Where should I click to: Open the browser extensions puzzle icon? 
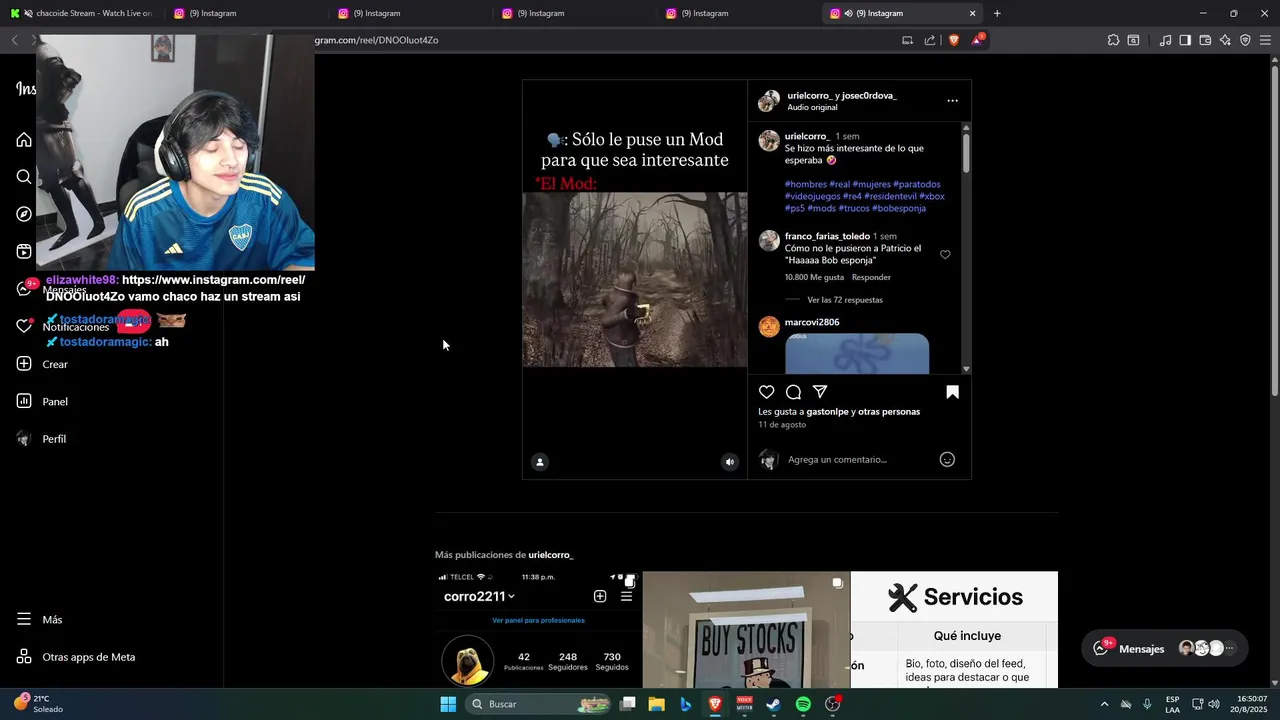(1113, 40)
